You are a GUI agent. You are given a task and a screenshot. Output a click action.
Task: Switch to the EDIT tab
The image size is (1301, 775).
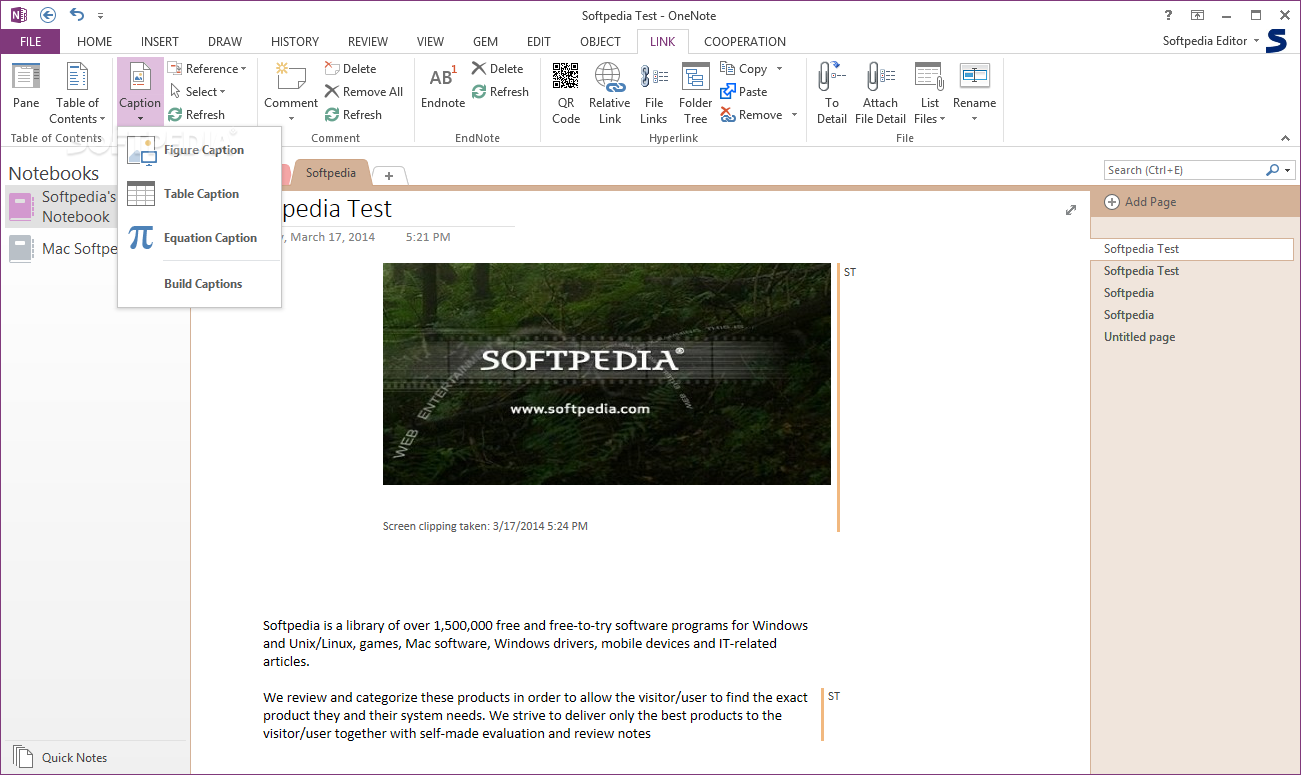coord(539,42)
